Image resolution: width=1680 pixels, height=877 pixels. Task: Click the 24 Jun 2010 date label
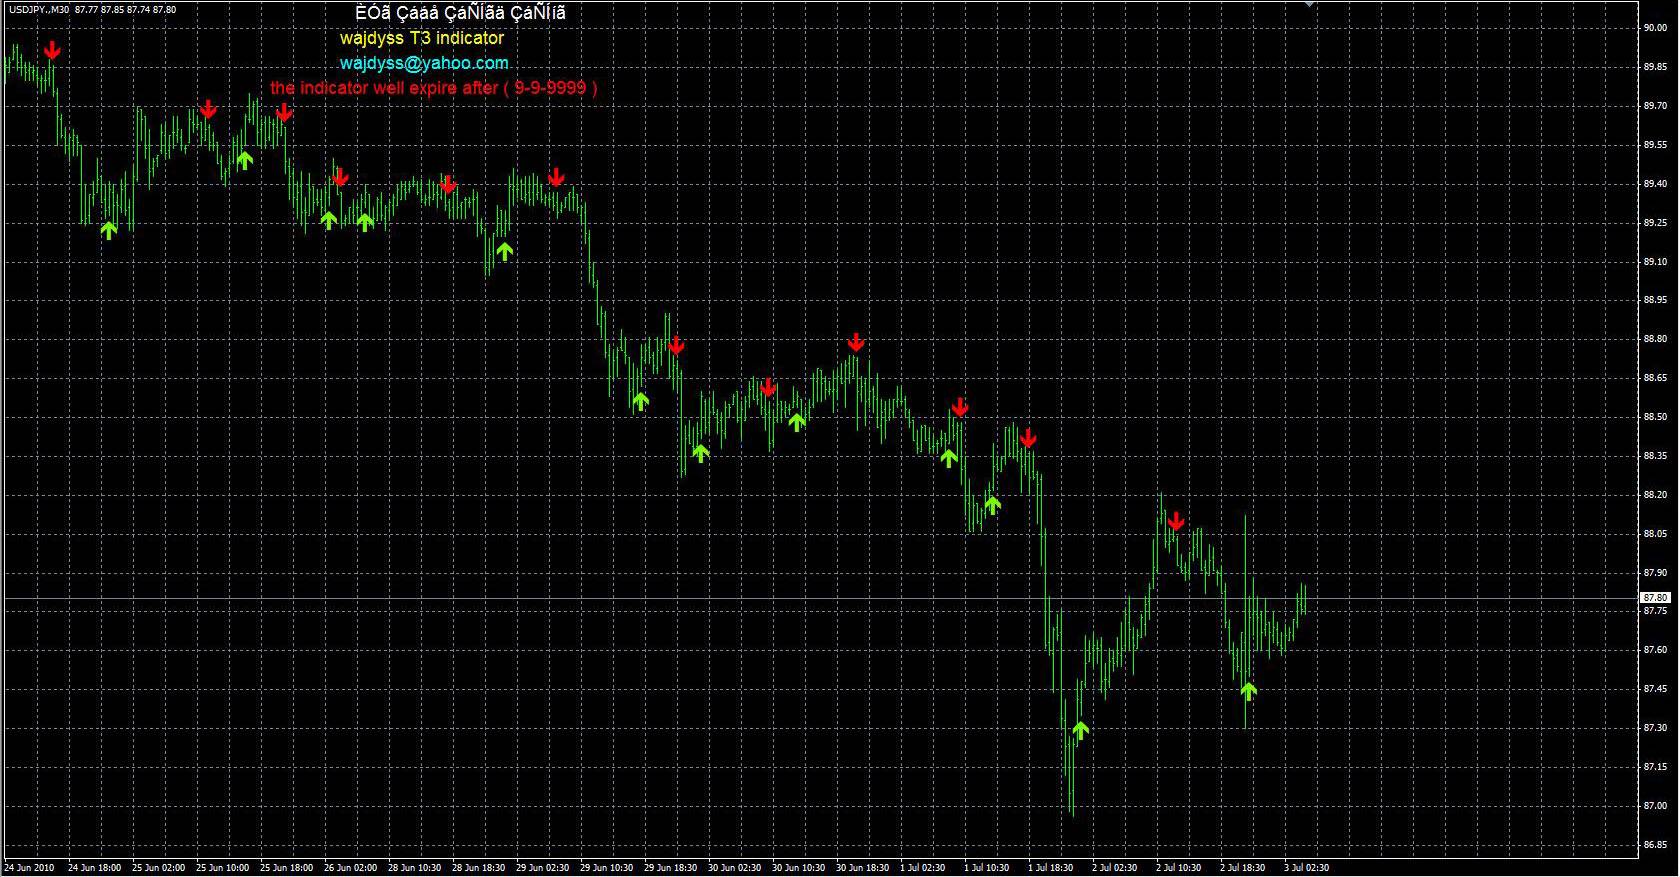(29, 868)
